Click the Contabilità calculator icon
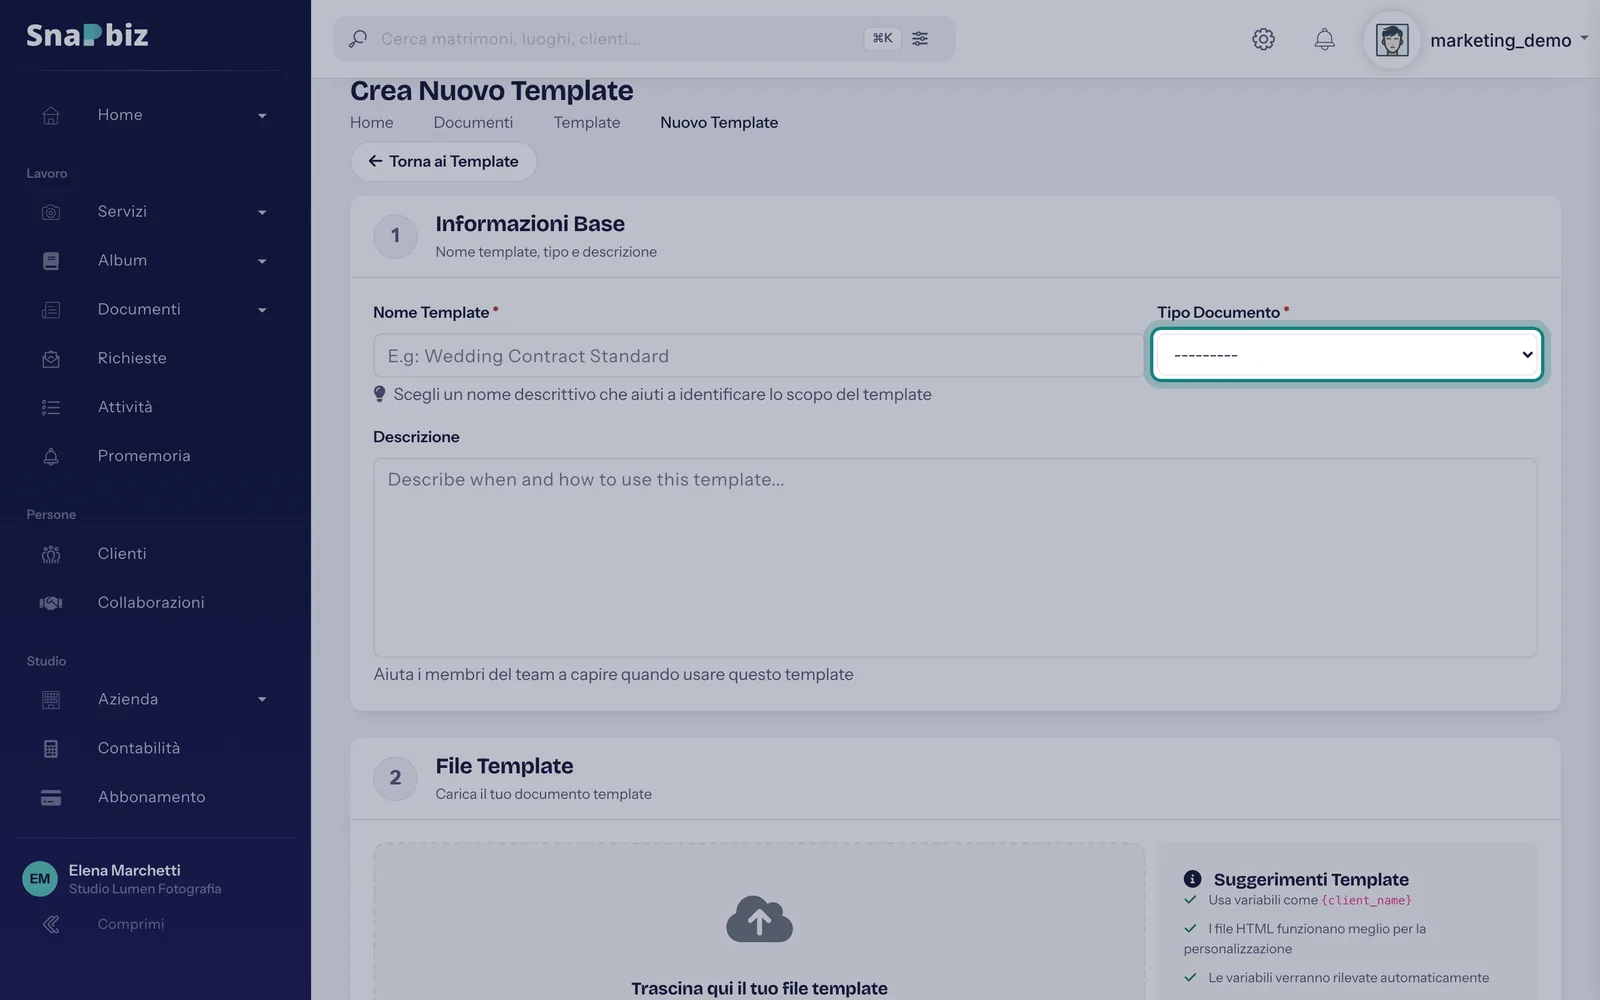 click(x=51, y=748)
